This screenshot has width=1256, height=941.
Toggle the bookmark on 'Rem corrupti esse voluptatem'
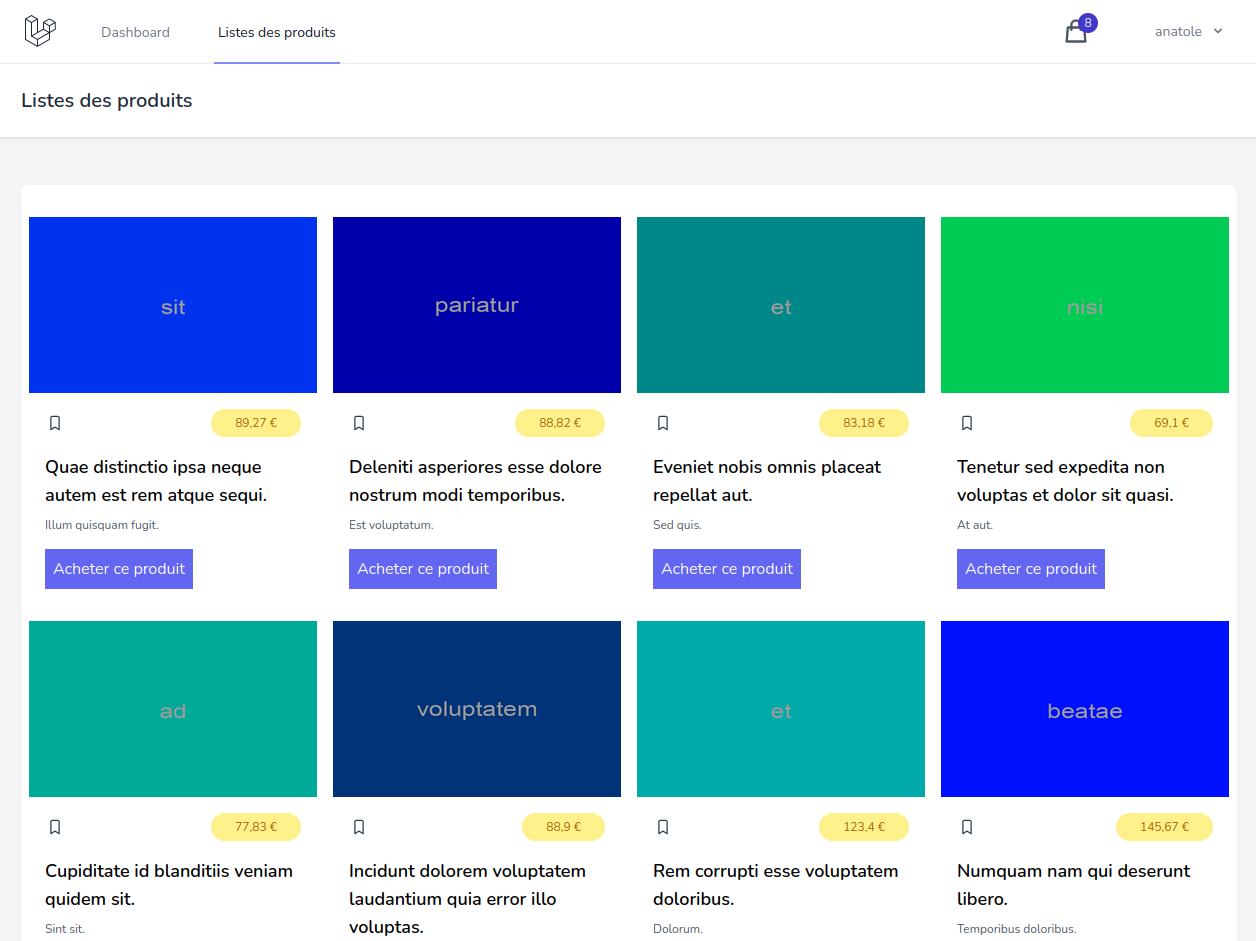[663, 827]
